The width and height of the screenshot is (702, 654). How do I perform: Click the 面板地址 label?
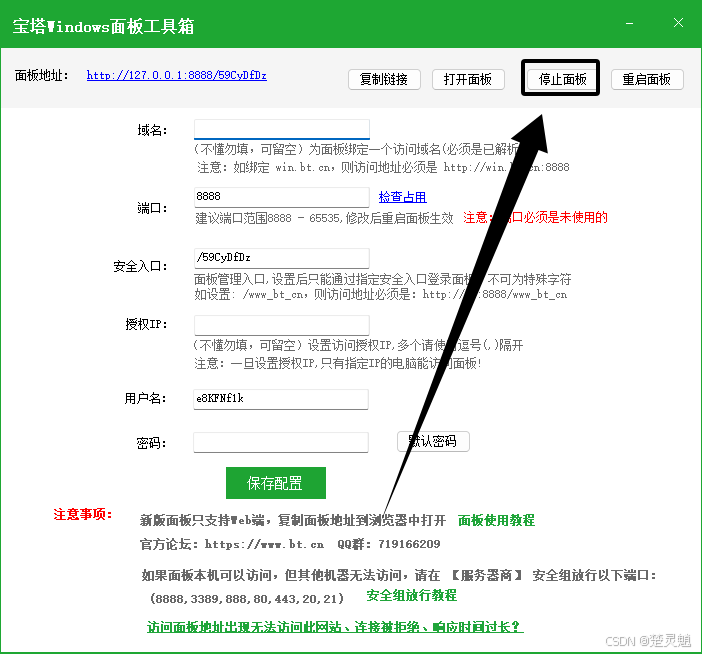[x=42, y=75]
